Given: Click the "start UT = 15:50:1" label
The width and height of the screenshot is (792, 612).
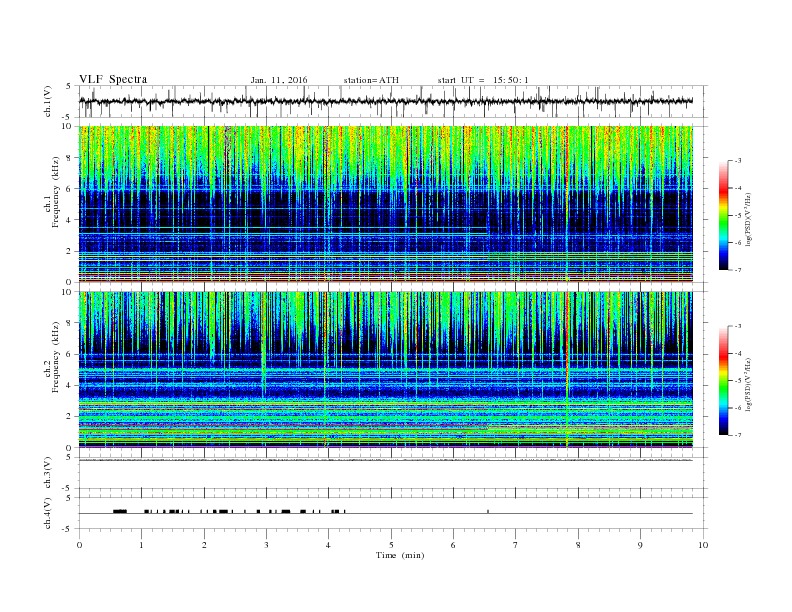Looking at the screenshot, I should 483,80.
